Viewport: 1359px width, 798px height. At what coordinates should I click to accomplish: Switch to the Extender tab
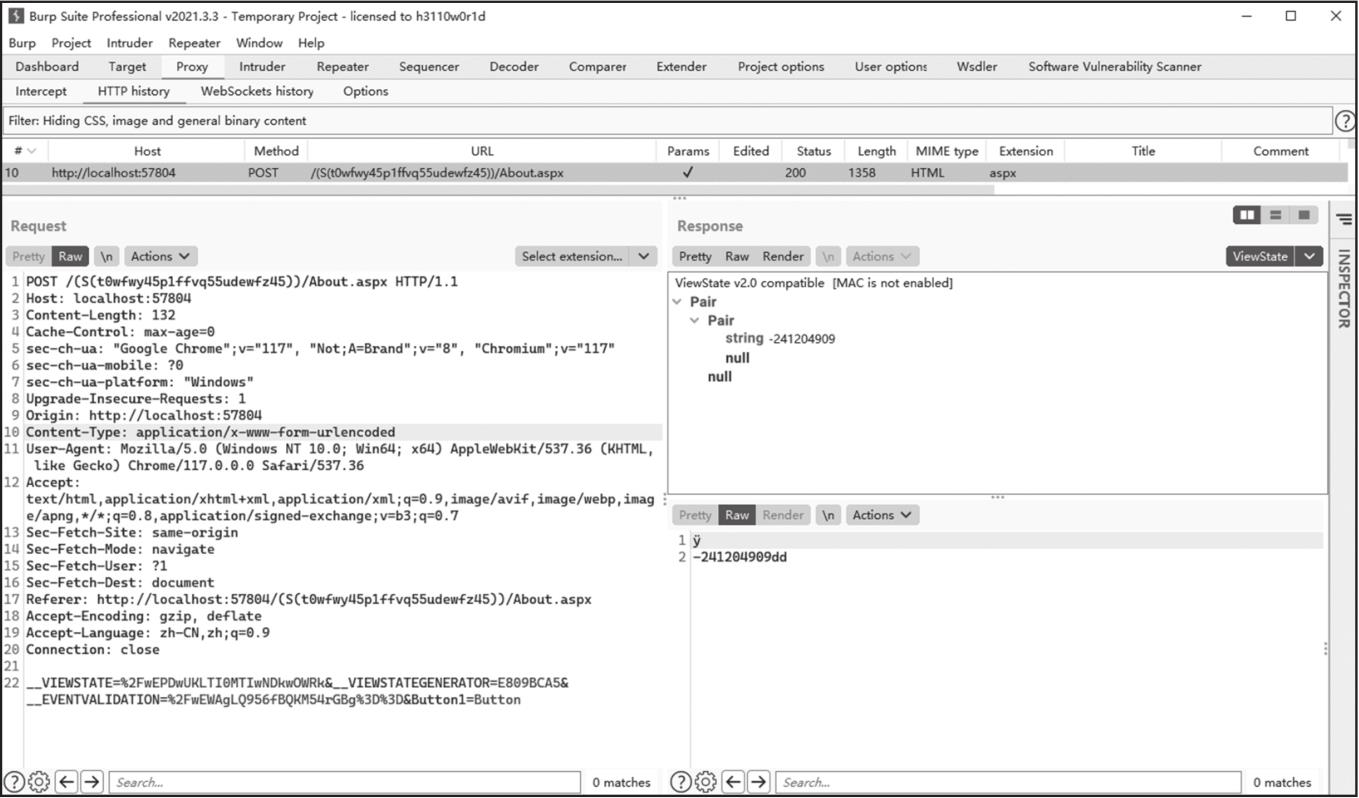[681, 67]
